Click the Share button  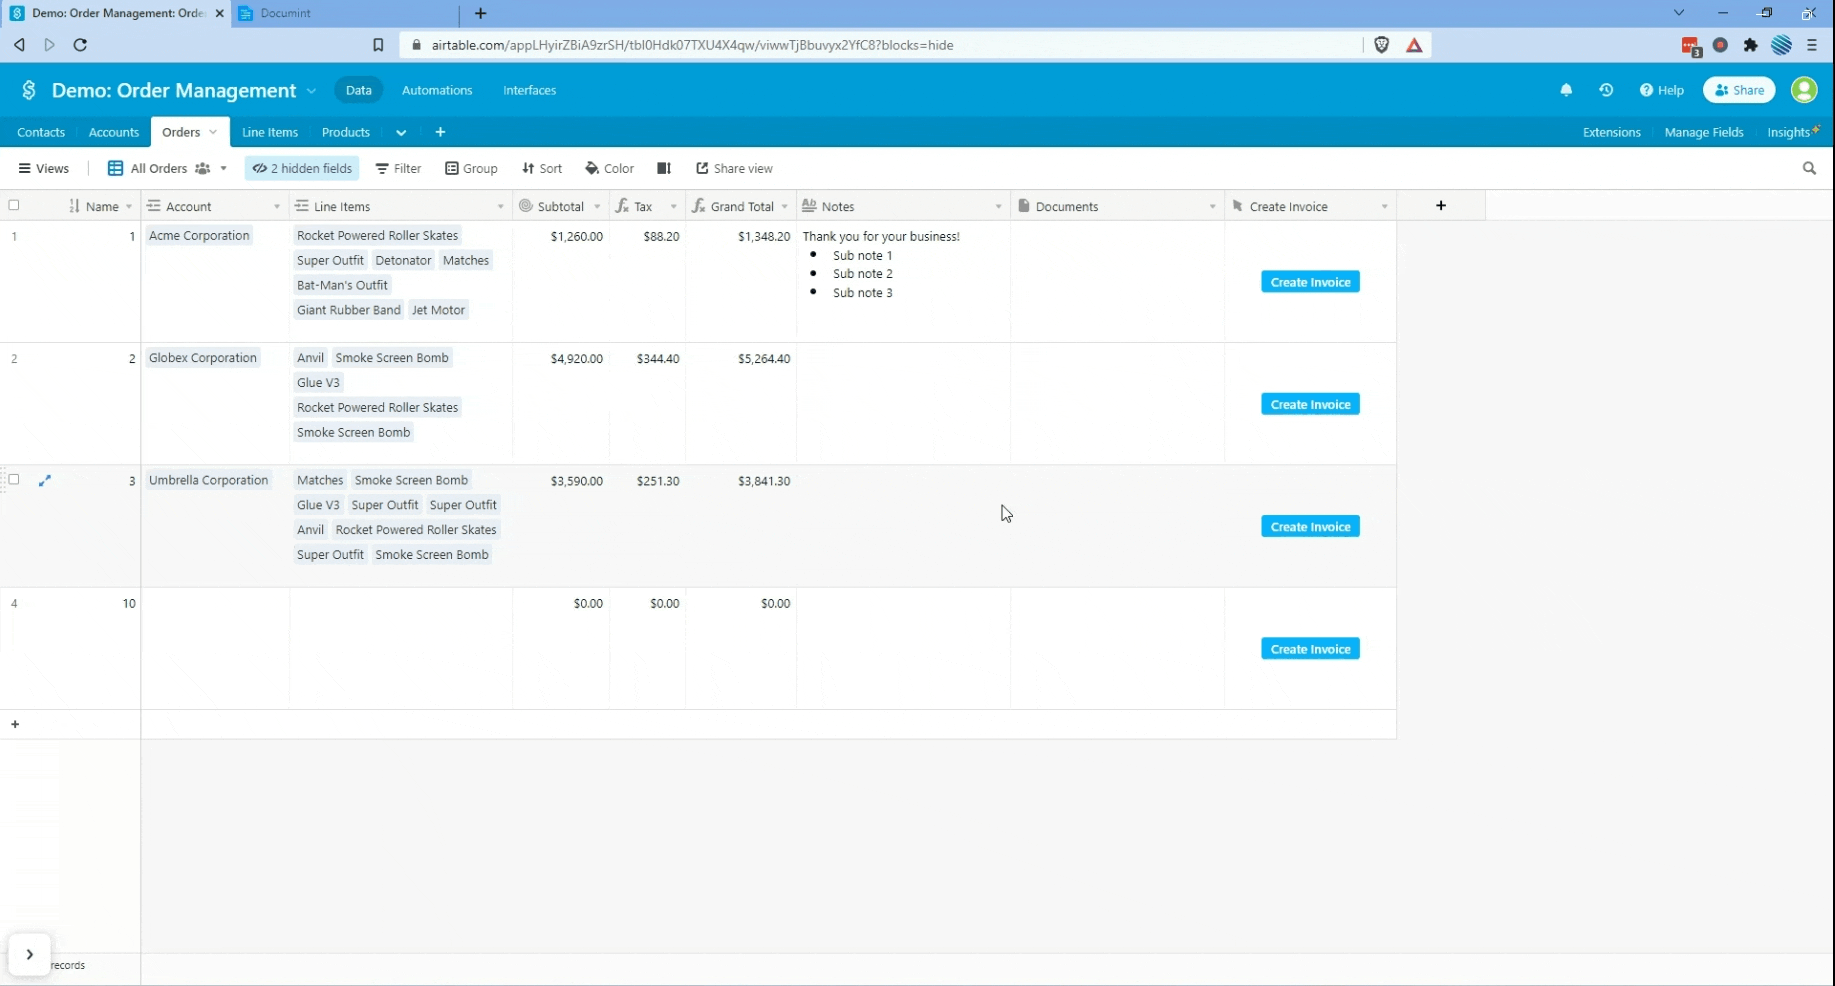click(x=1739, y=90)
